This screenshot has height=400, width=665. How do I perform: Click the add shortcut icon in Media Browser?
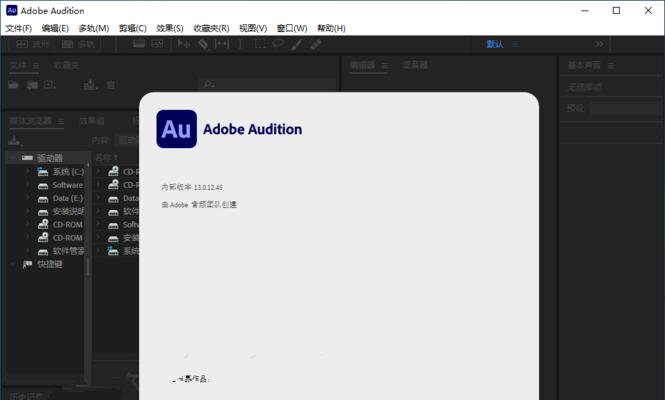(x=15, y=140)
